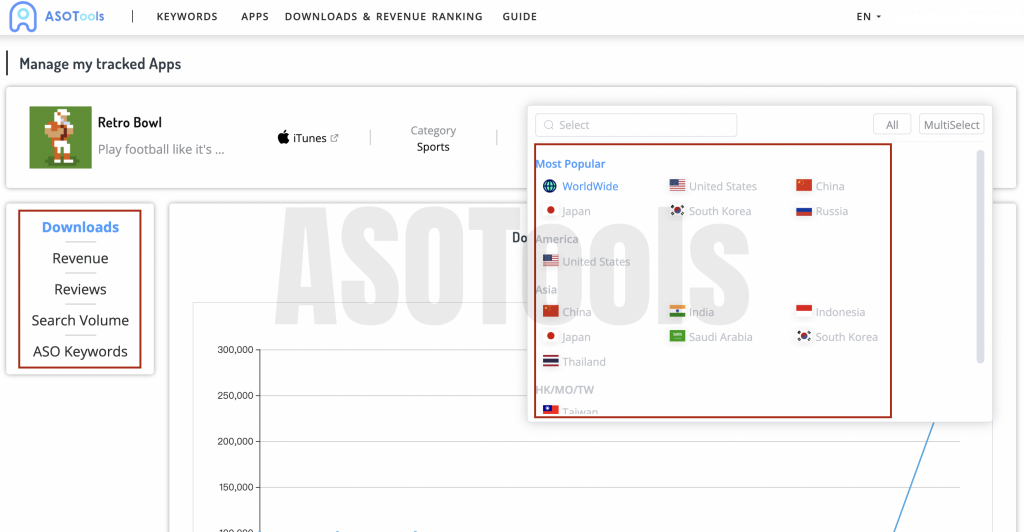
Task: Select Japan text under Asia
Action: pyautogui.click(x=576, y=337)
